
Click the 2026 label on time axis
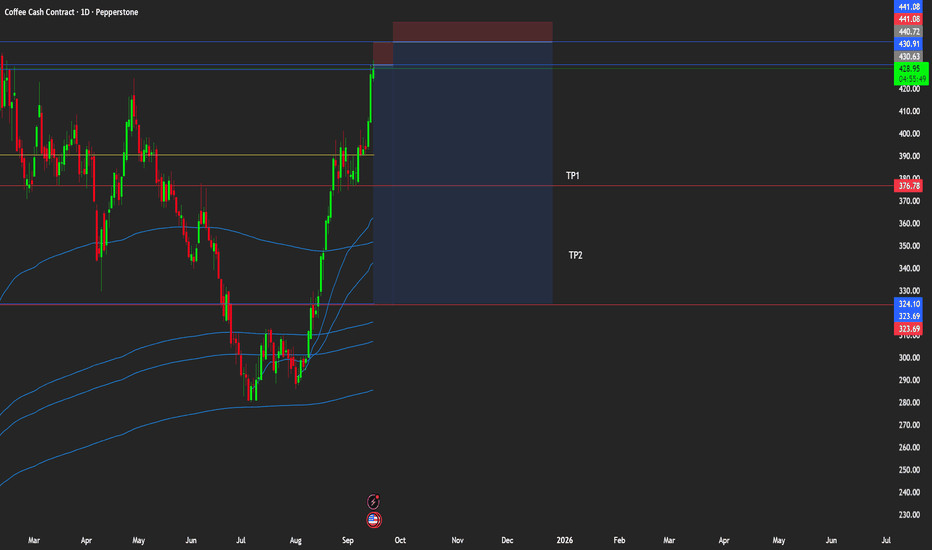[565, 540]
